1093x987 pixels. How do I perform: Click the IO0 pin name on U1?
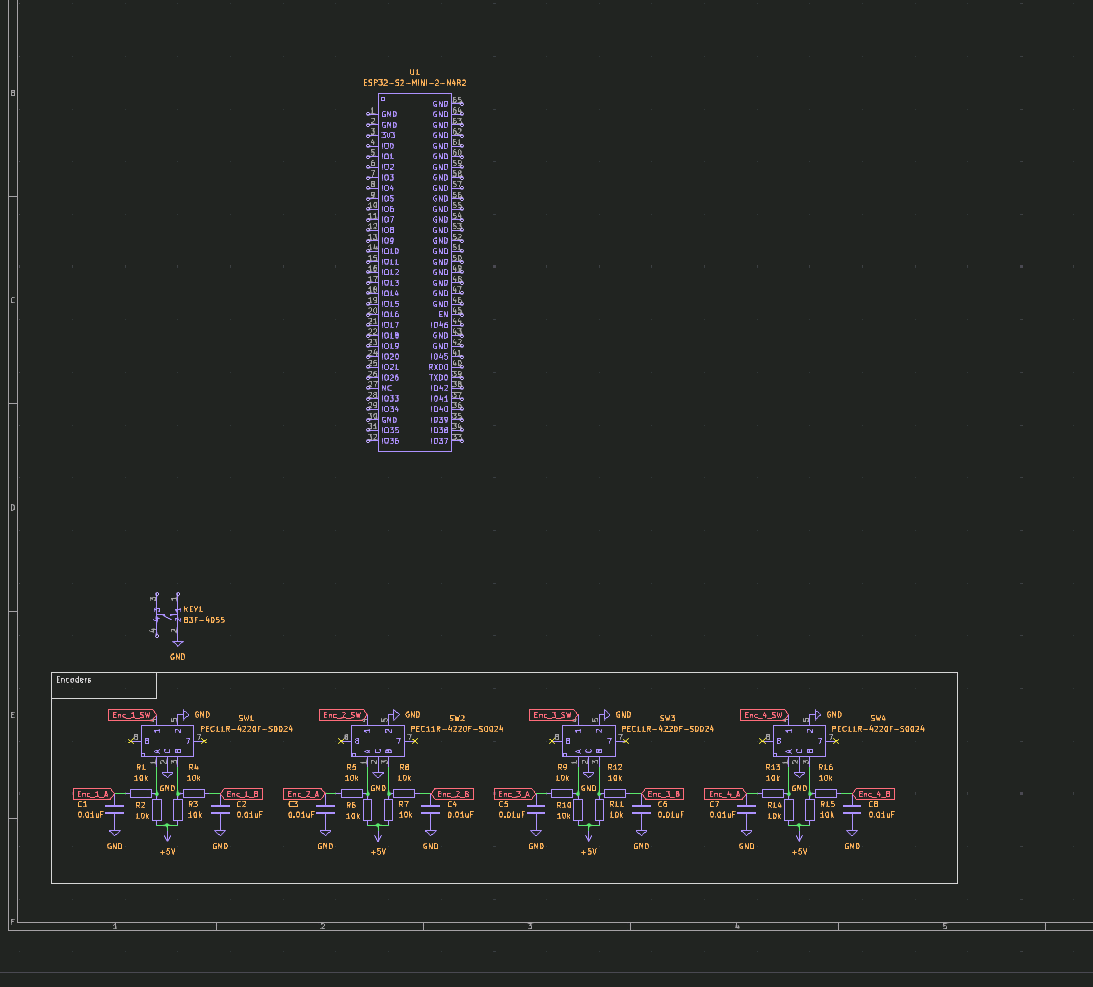pos(388,146)
